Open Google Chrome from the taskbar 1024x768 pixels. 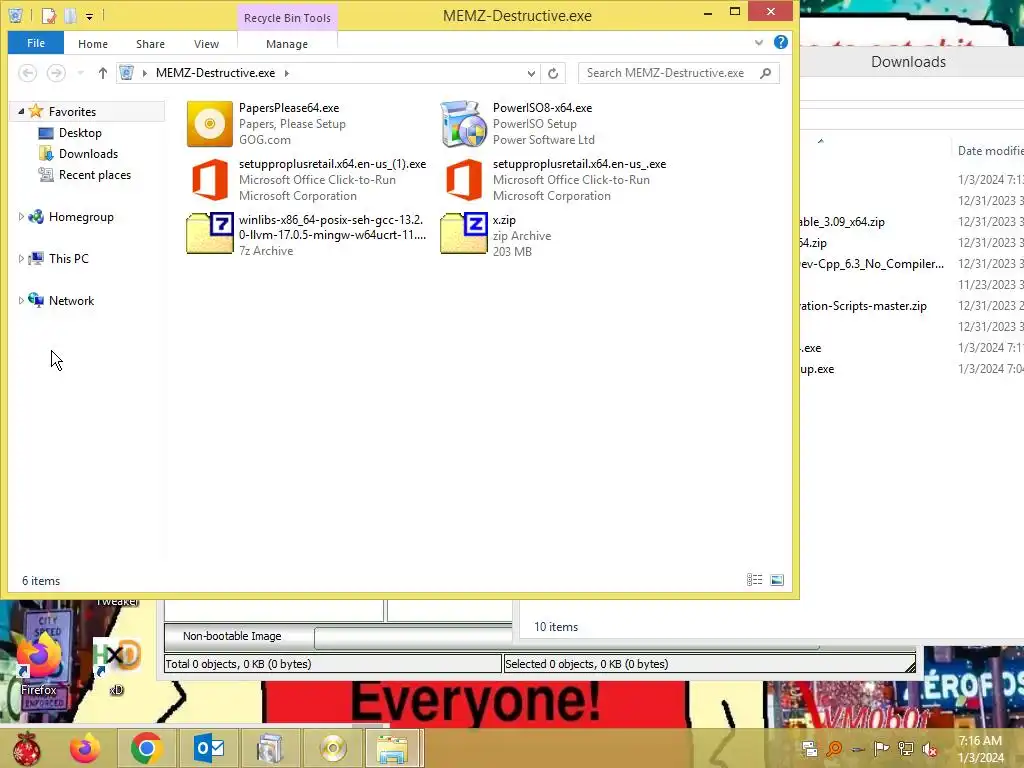tap(146, 748)
